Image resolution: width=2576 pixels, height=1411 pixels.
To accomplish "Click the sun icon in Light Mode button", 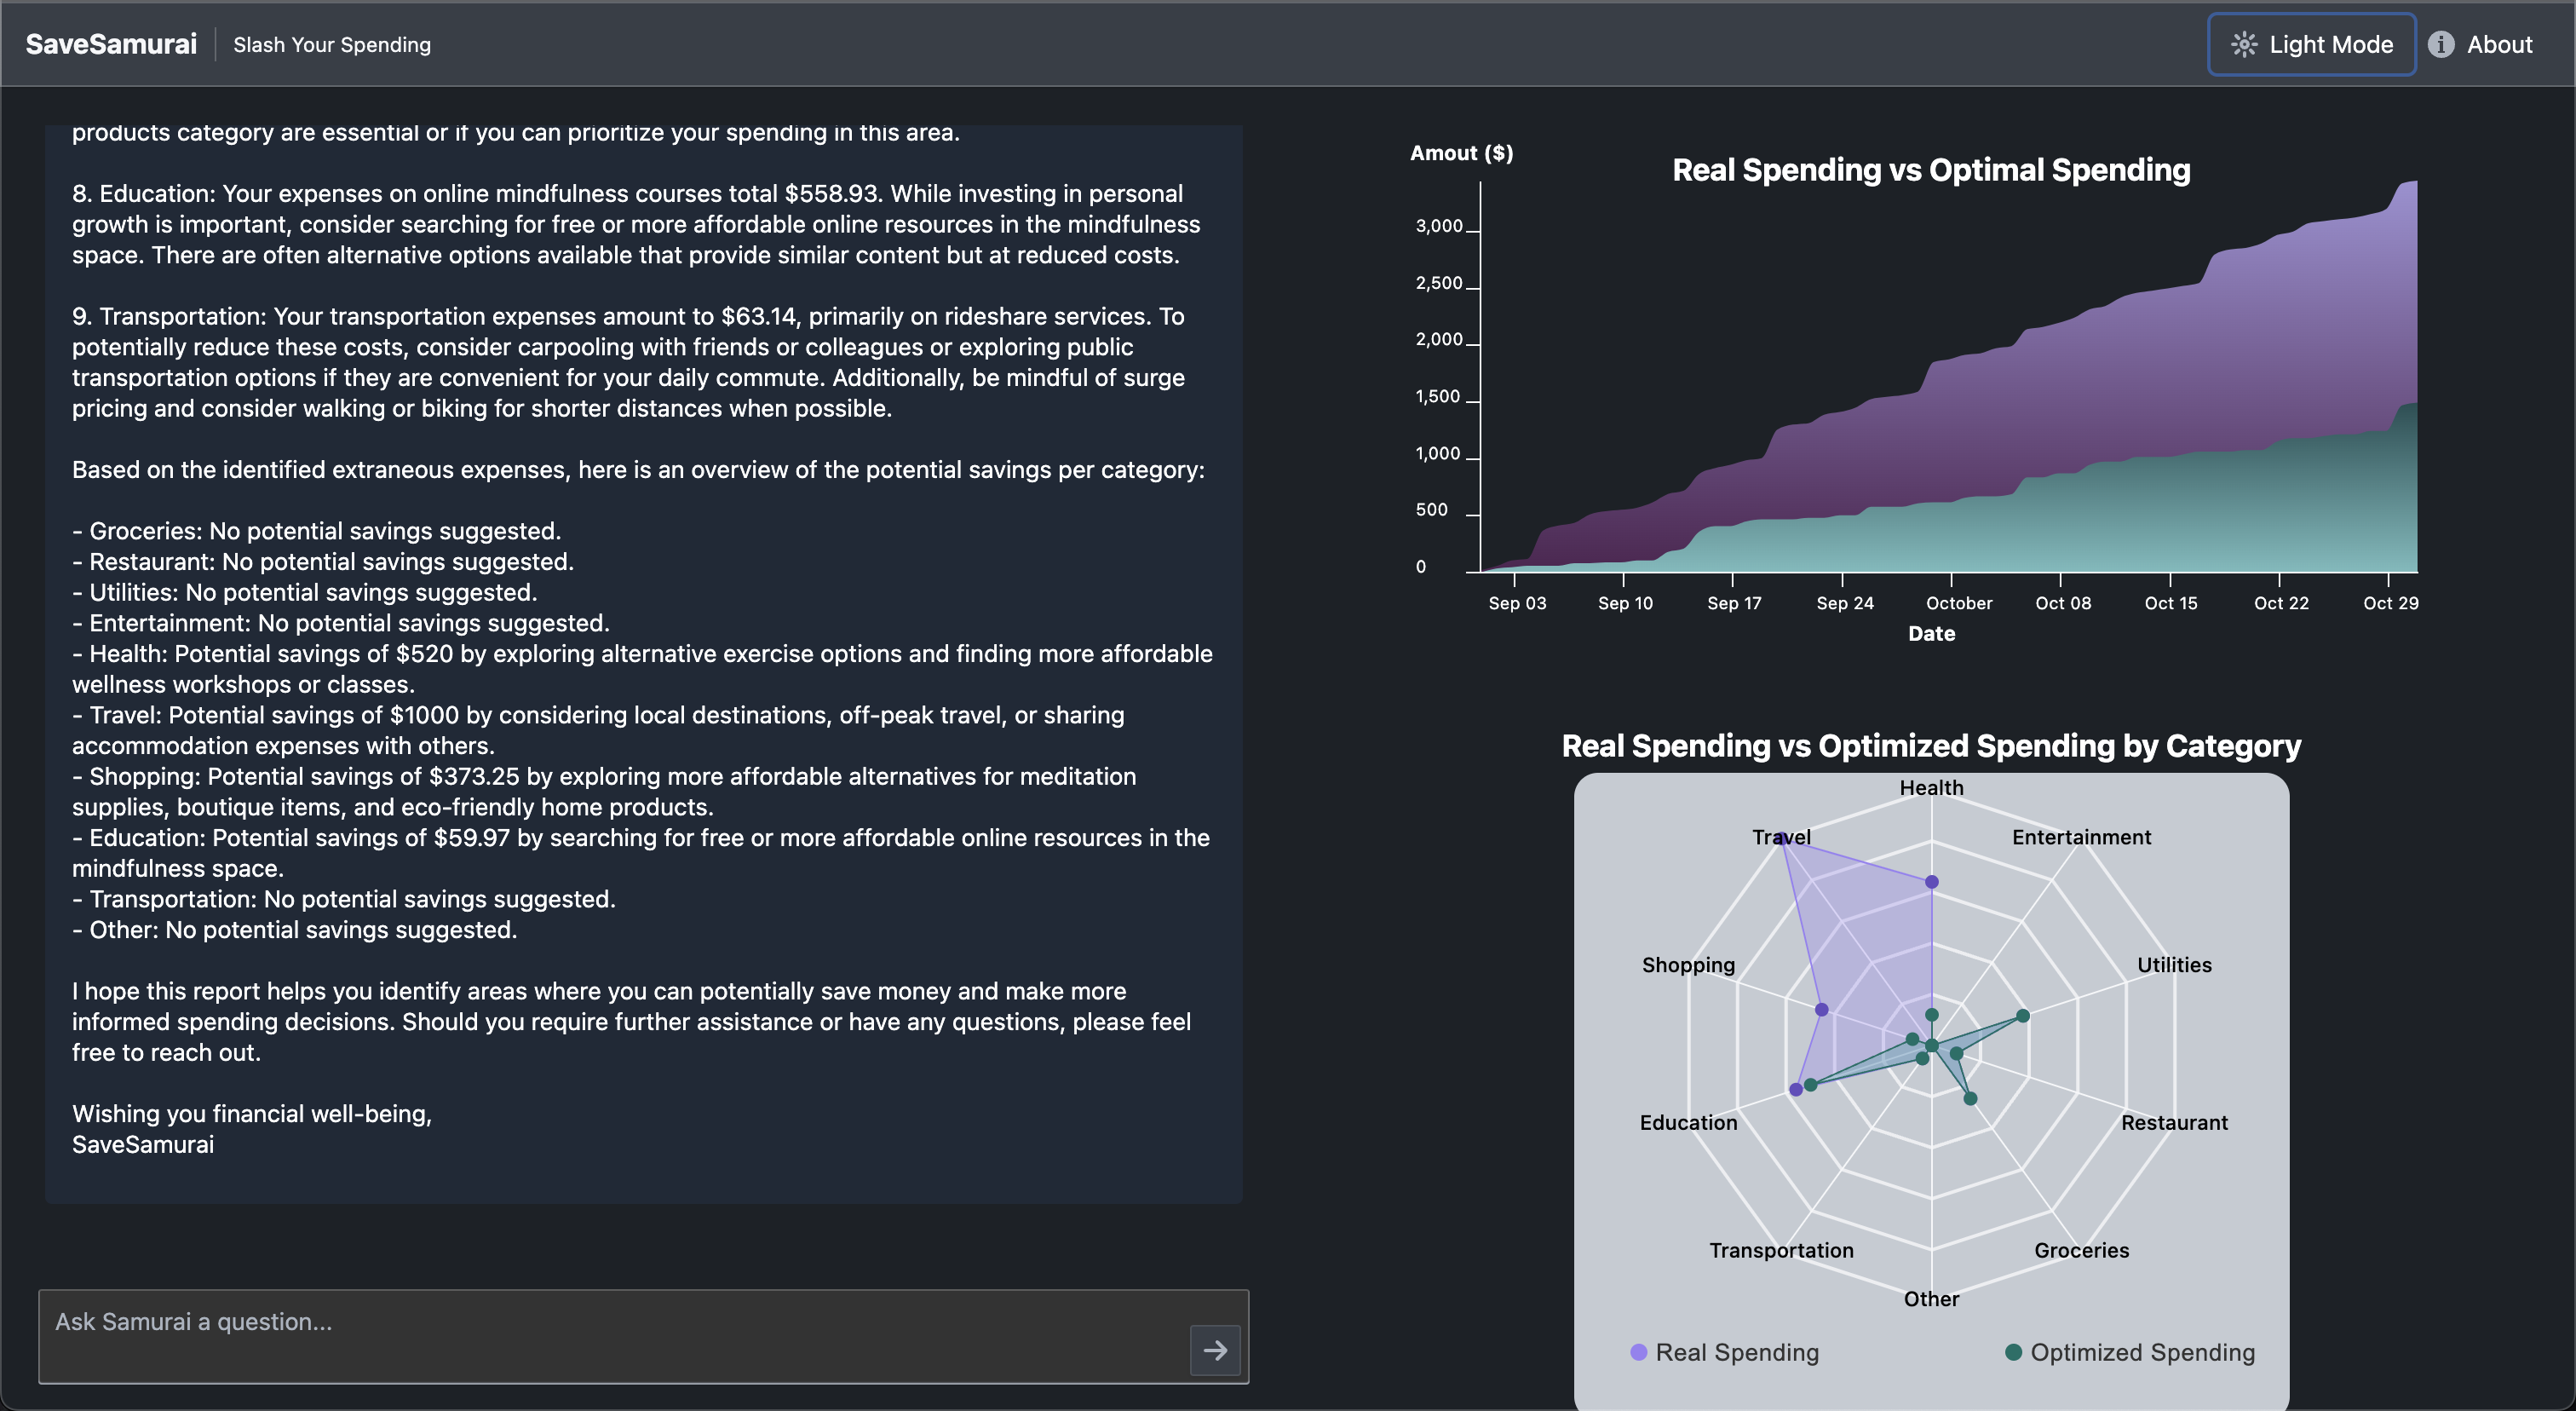I will (x=2244, y=44).
